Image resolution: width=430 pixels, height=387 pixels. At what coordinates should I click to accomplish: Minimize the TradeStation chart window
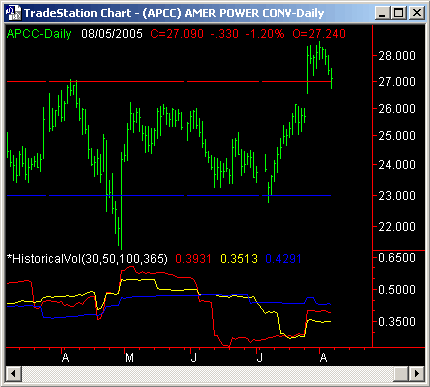[x=382, y=13]
